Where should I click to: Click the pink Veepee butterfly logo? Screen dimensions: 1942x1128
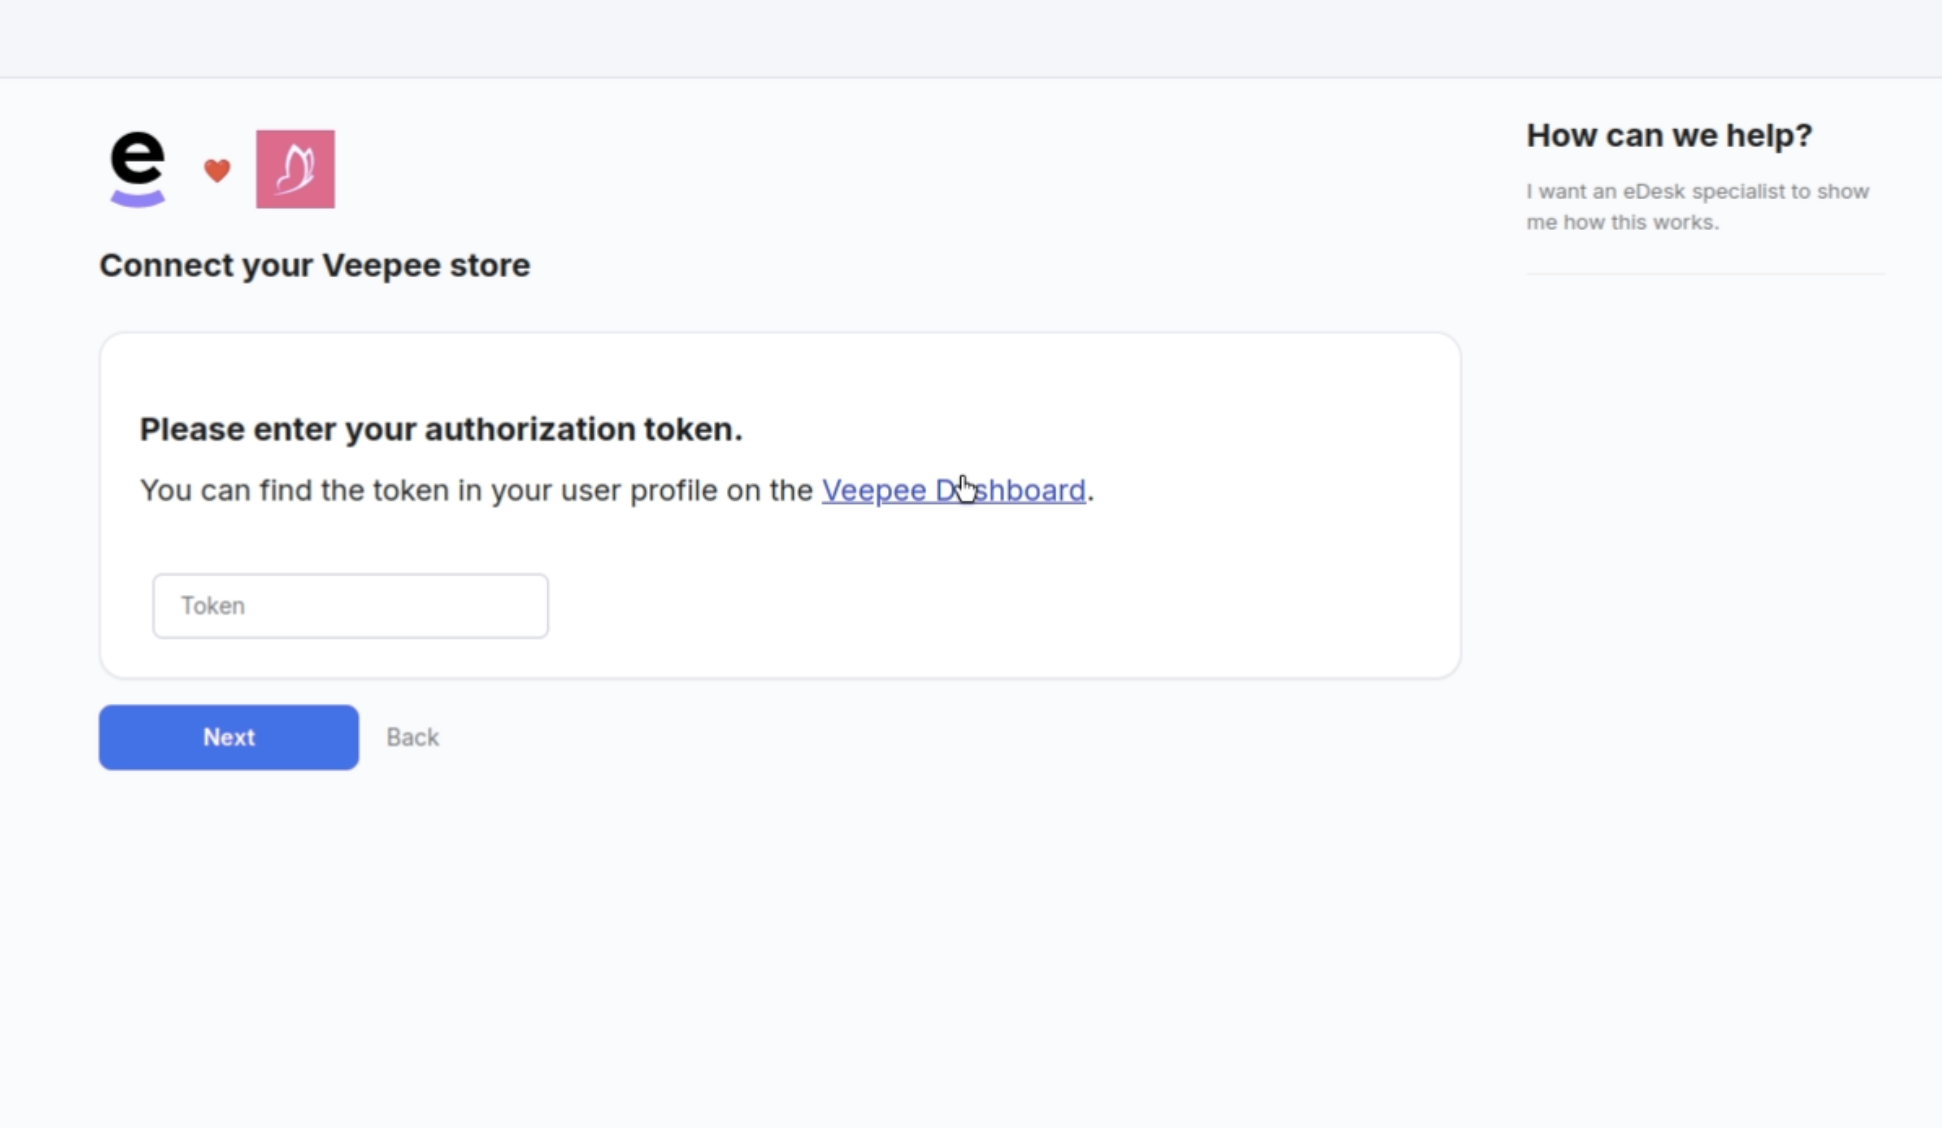tap(295, 169)
